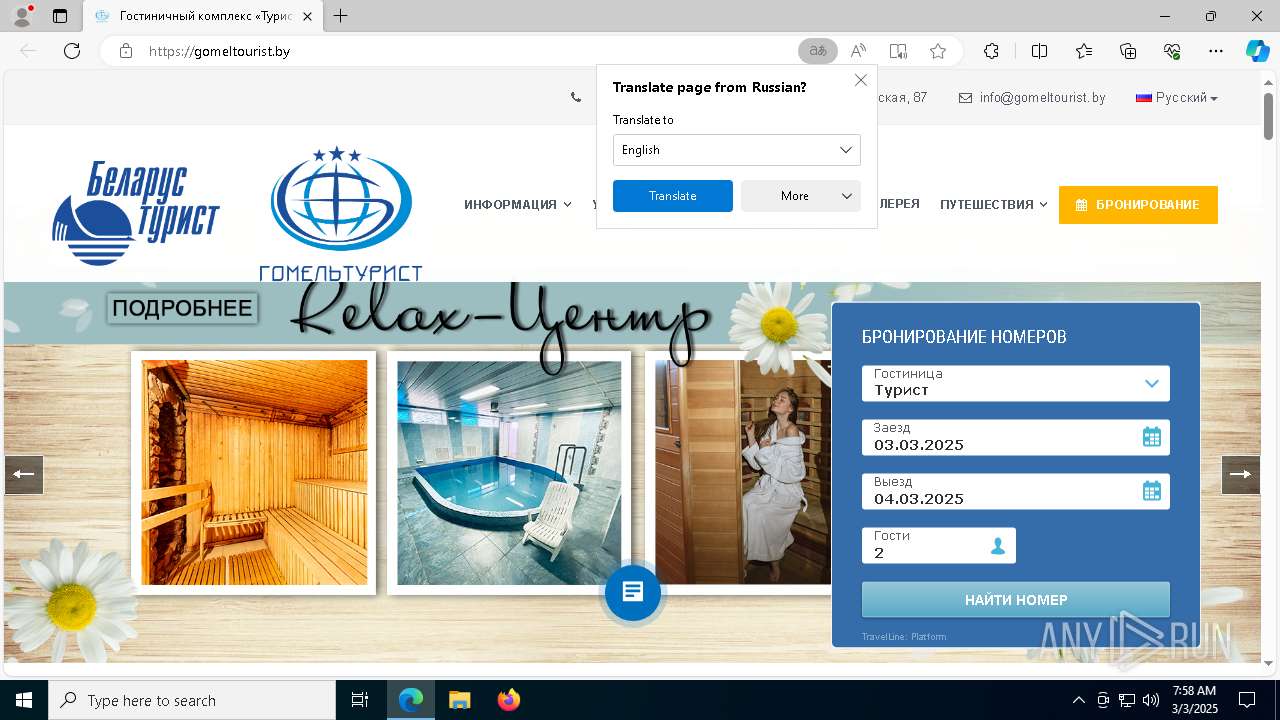Click the Заезд check-in date field
Viewport: 1280px width, 720px height.
point(1016,437)
